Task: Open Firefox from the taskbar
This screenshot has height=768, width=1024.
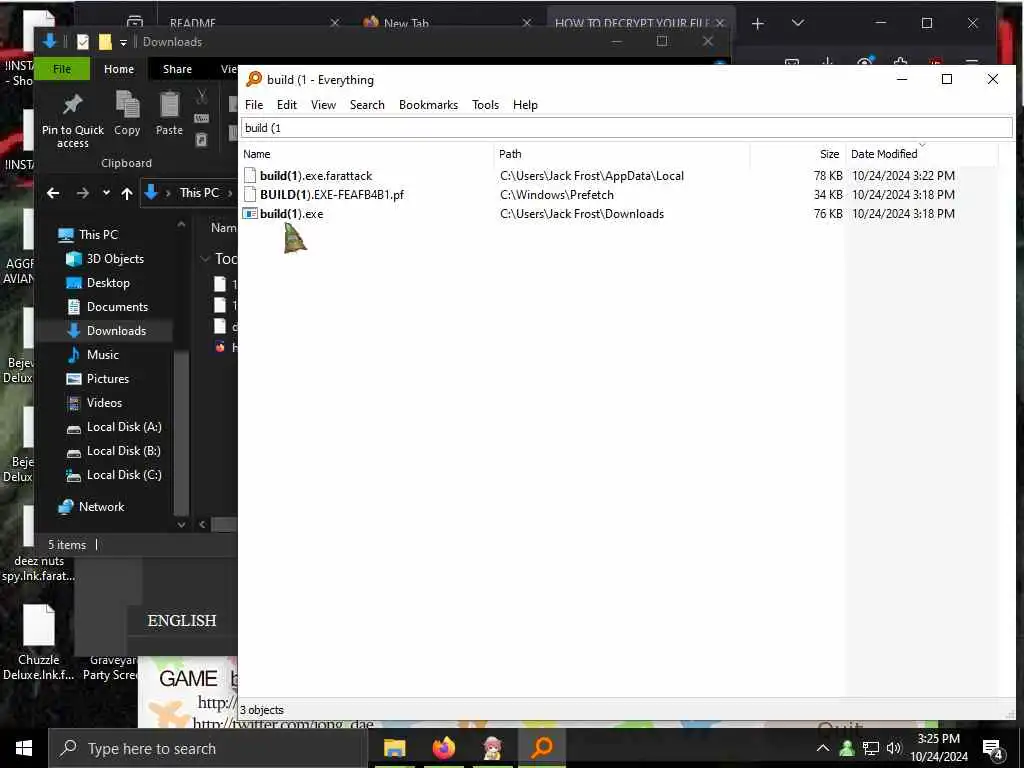Action: click(x=443, y=748)
